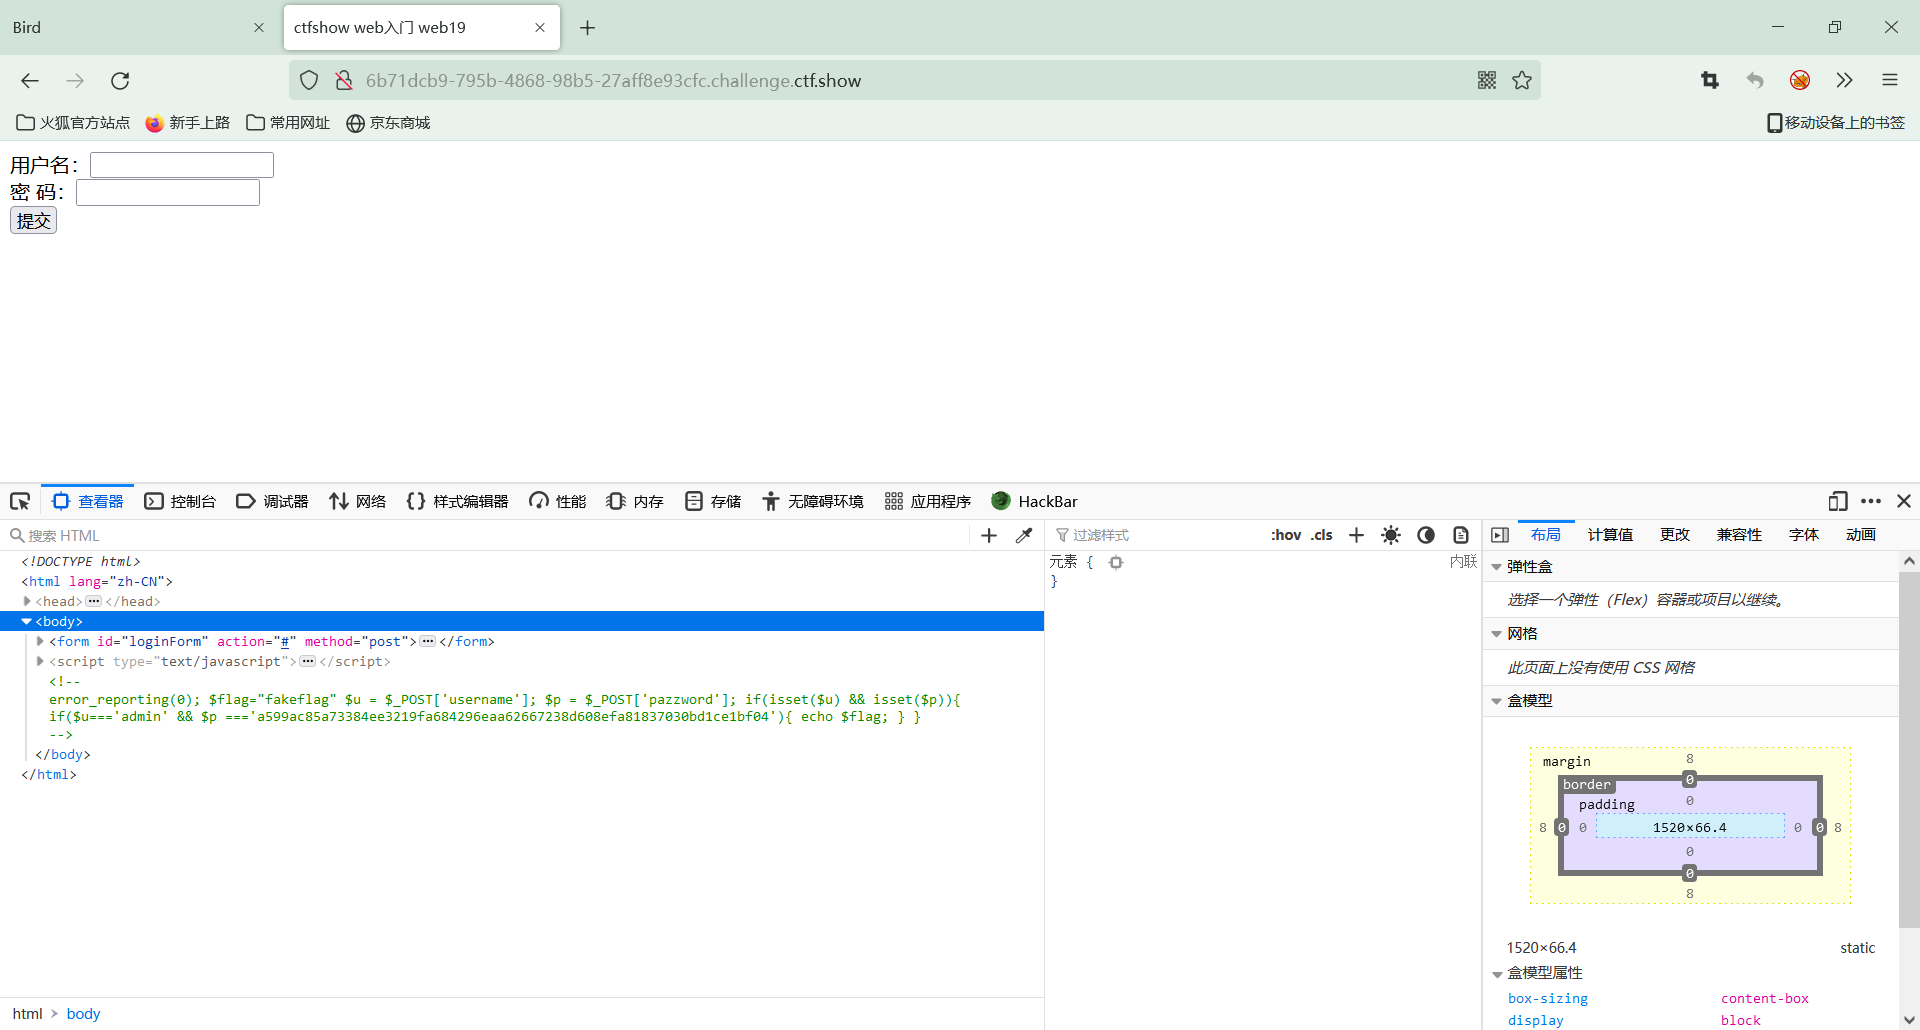This screenshot has height=1030, width=1920.
Task: Open a new browser tab
Action: (x=588, y=28)
